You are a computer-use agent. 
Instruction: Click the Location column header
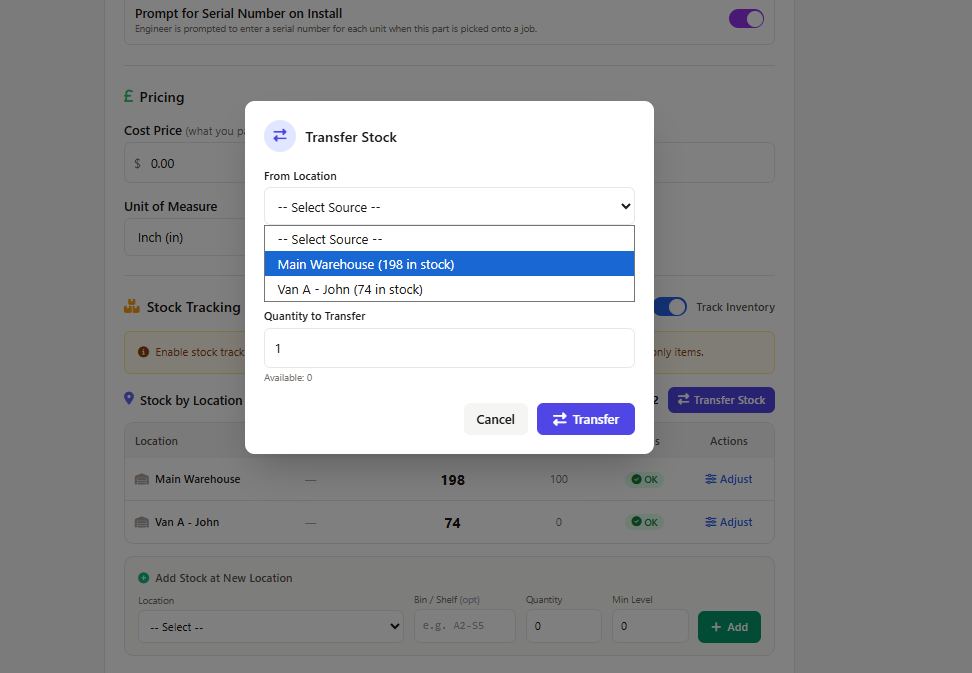coord(156,441)
